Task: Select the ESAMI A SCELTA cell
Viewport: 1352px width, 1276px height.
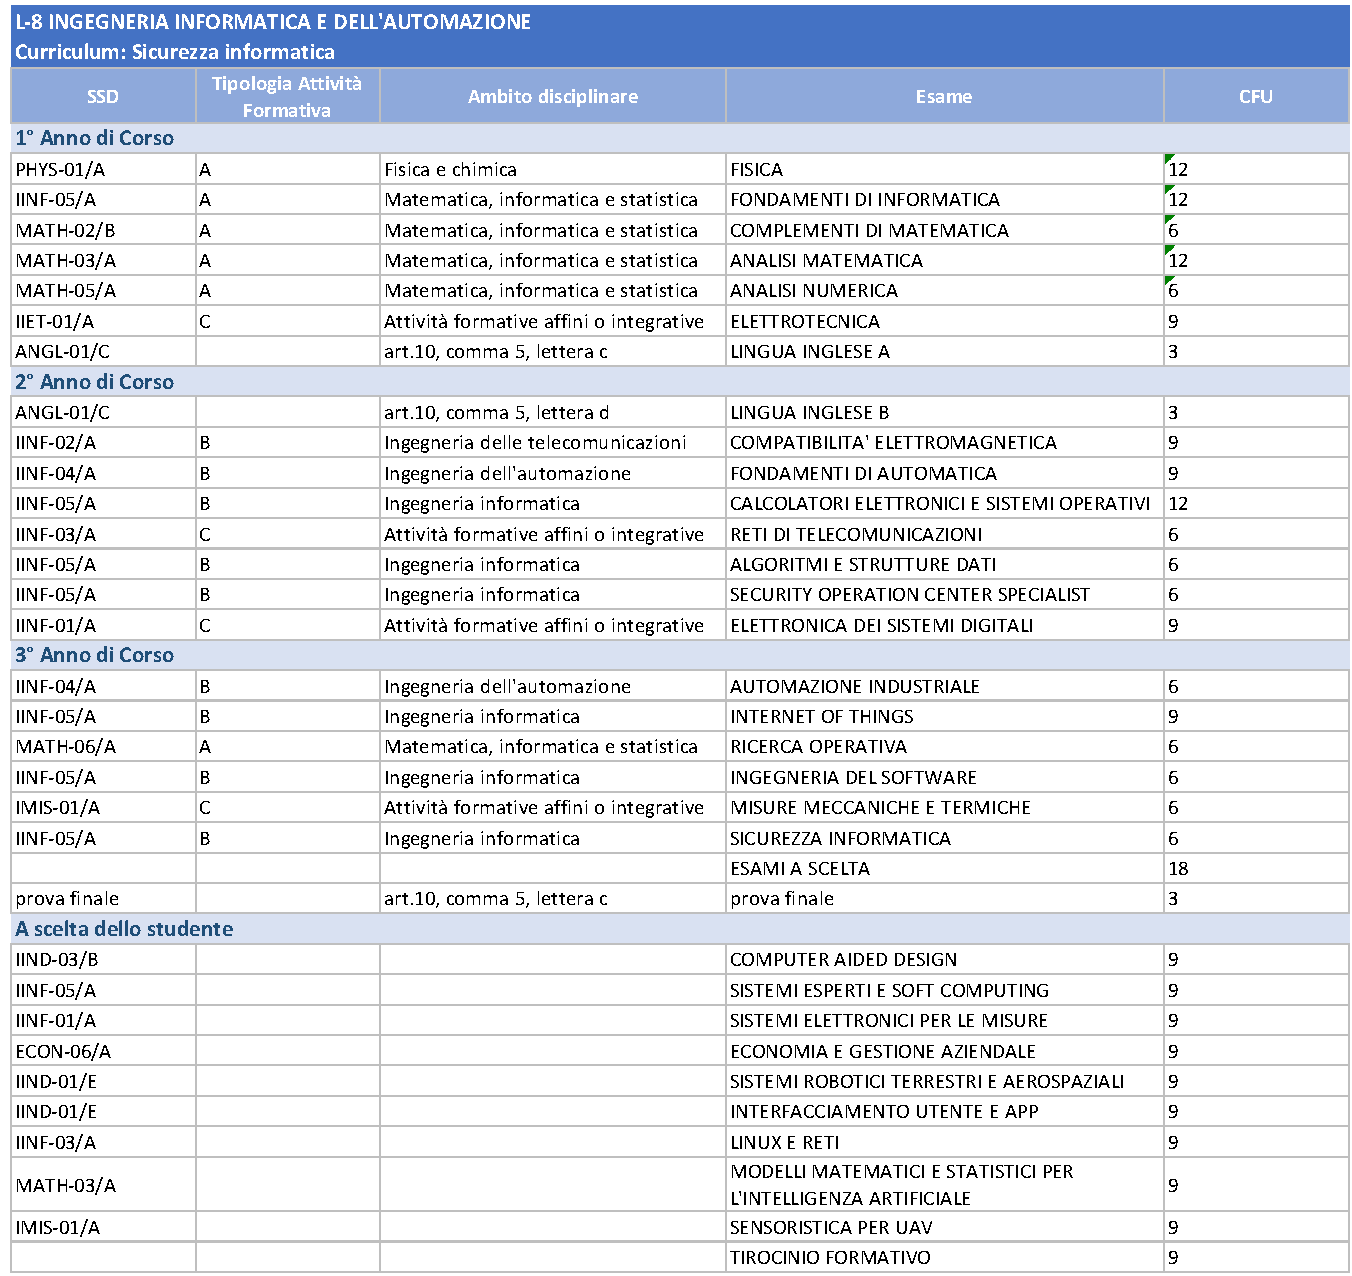Action: (944, 869)
